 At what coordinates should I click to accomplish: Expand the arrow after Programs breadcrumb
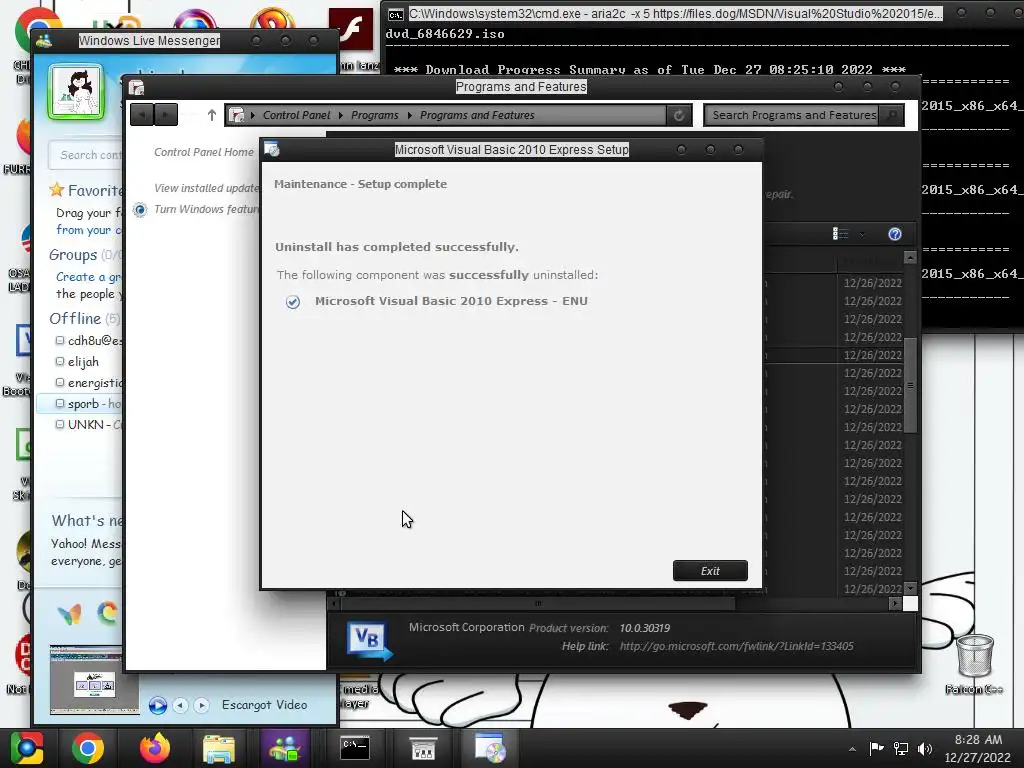[x=409, y=115]
